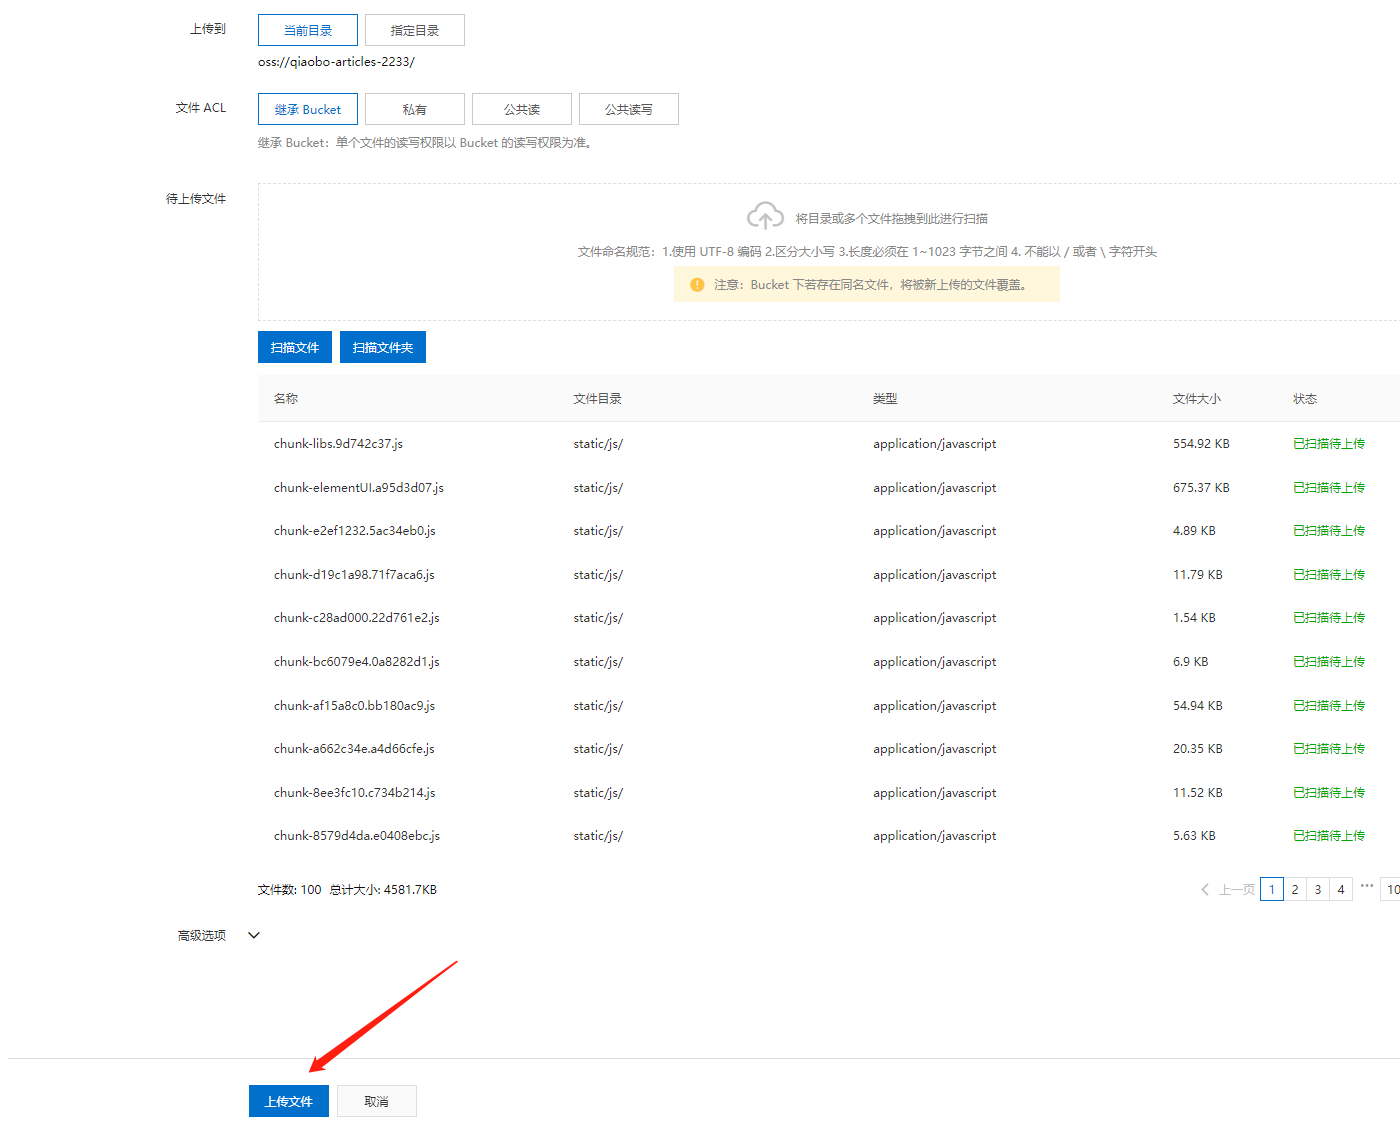Select 当前目录 upload destination option

[x=308, y=30]
